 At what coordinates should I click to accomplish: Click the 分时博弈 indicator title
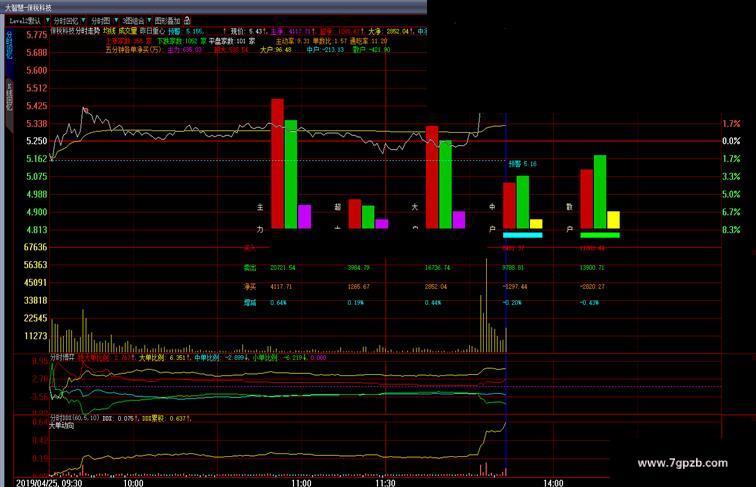62,357
